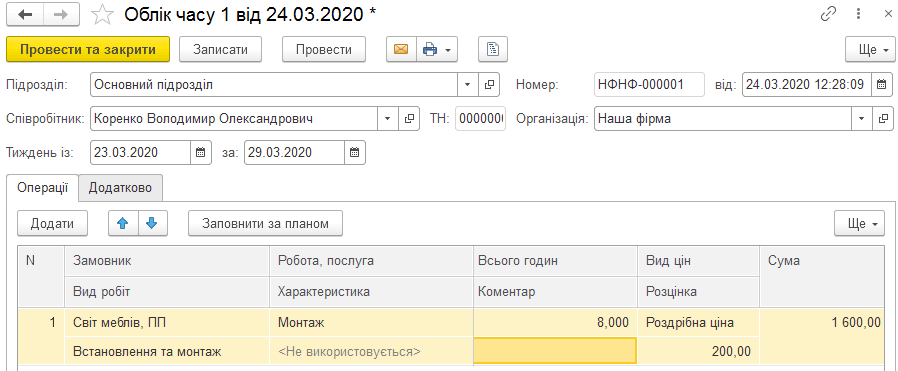This screenshot has width=898, height=371.
Task: Open the document report sheet icon
Action: point(493,50)
